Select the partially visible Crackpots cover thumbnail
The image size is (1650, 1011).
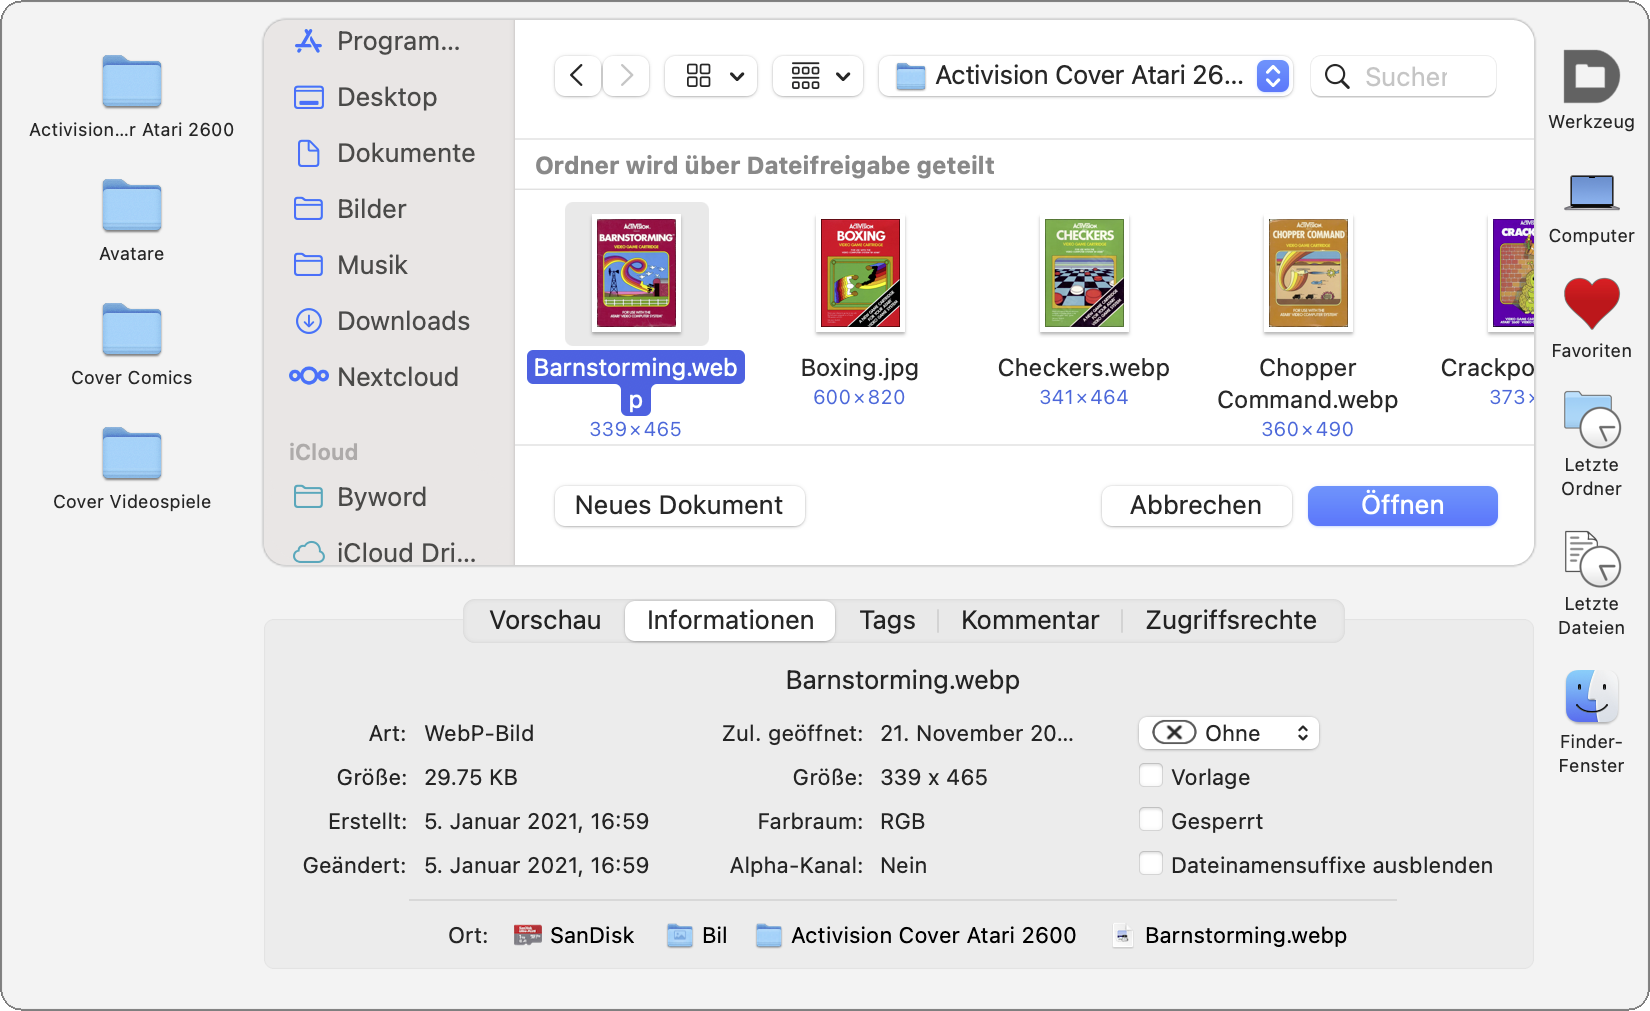point(1512,273)
